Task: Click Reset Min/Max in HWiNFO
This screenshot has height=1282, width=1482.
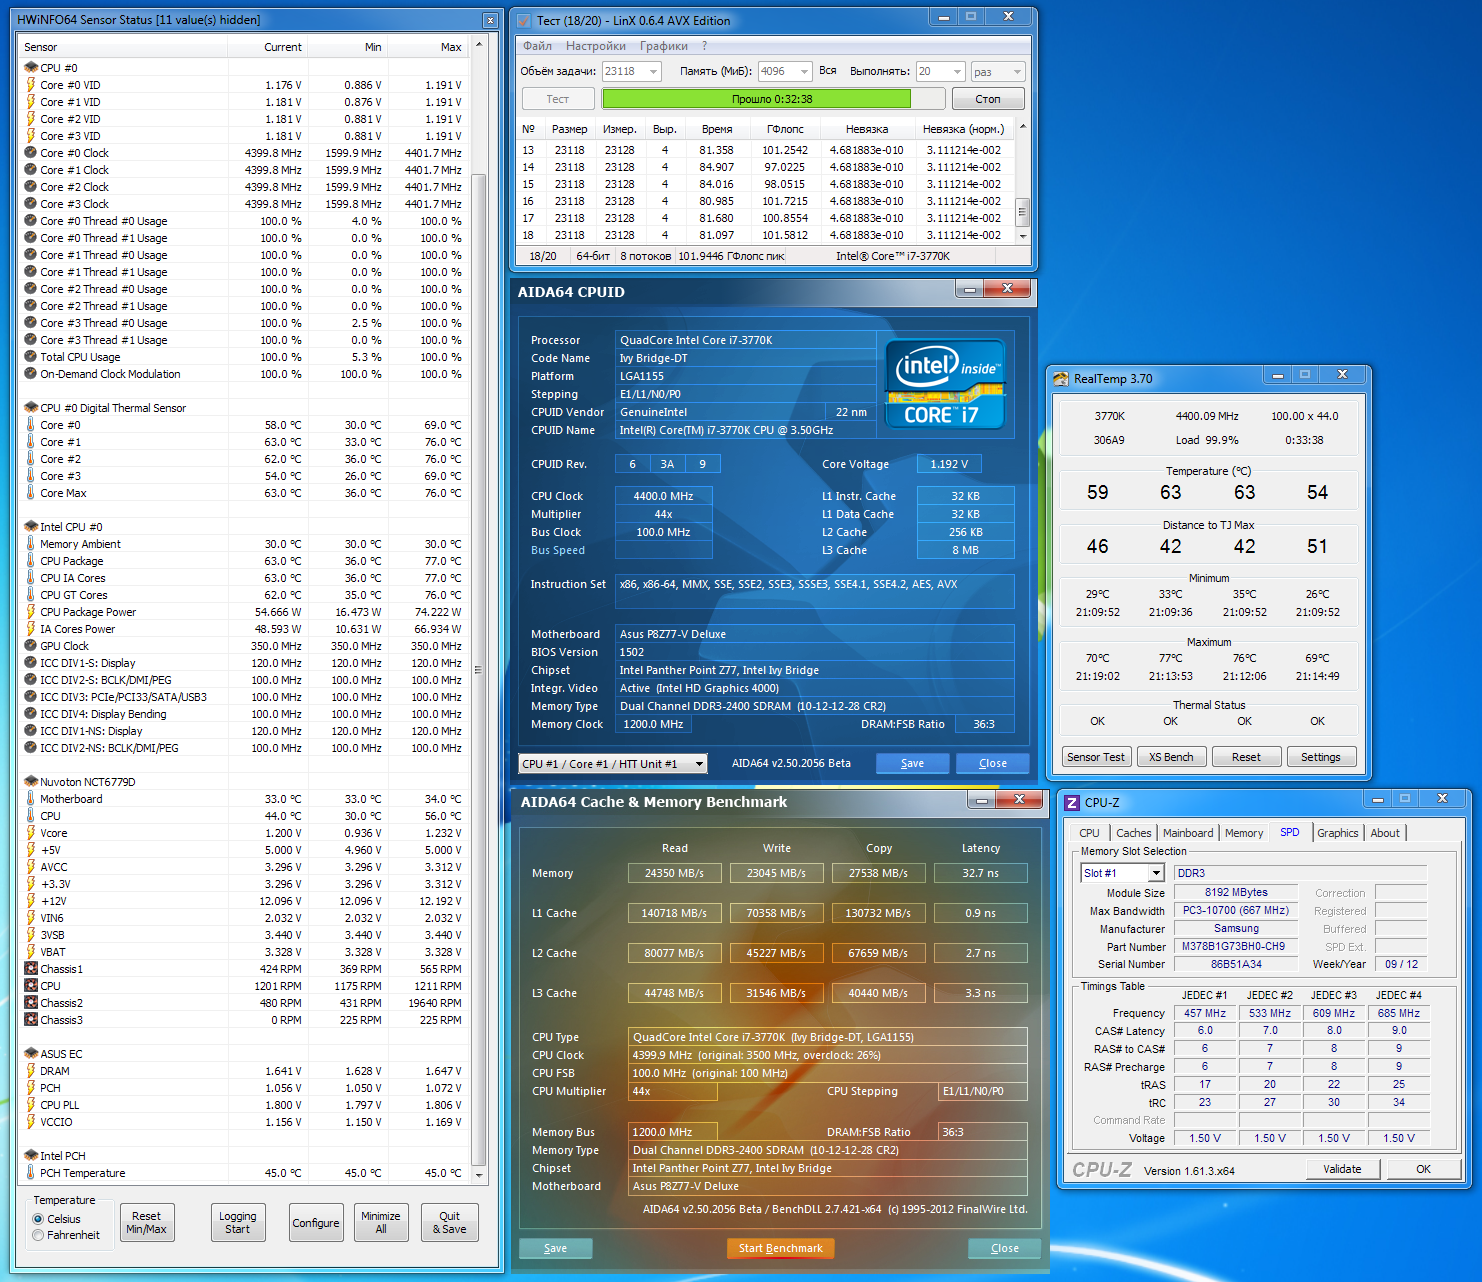Action: point(146,1223)
